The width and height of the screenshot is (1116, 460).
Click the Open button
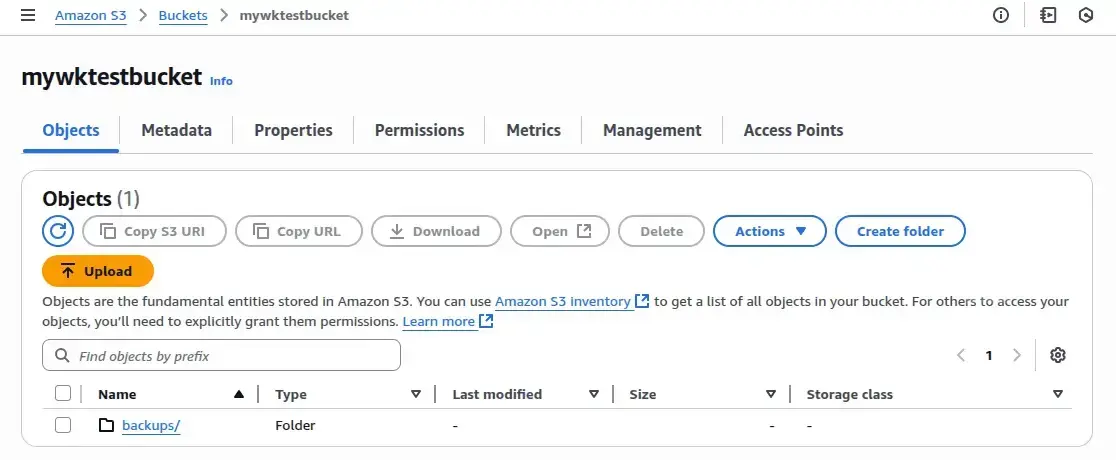(x=560, y=231)
